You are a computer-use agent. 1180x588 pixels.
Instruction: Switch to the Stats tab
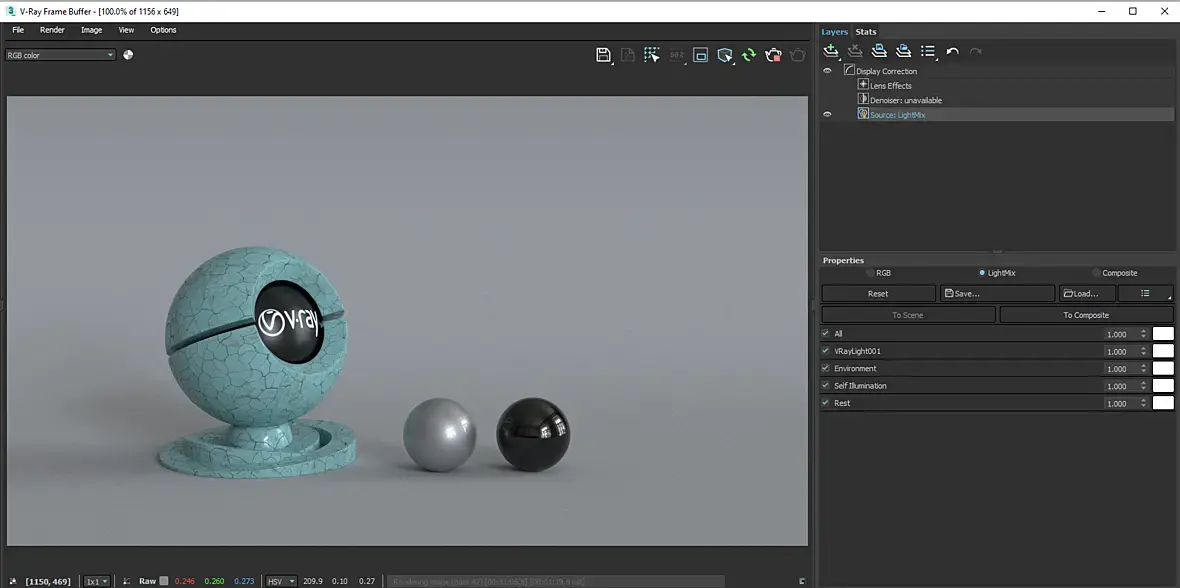(865, 32)
